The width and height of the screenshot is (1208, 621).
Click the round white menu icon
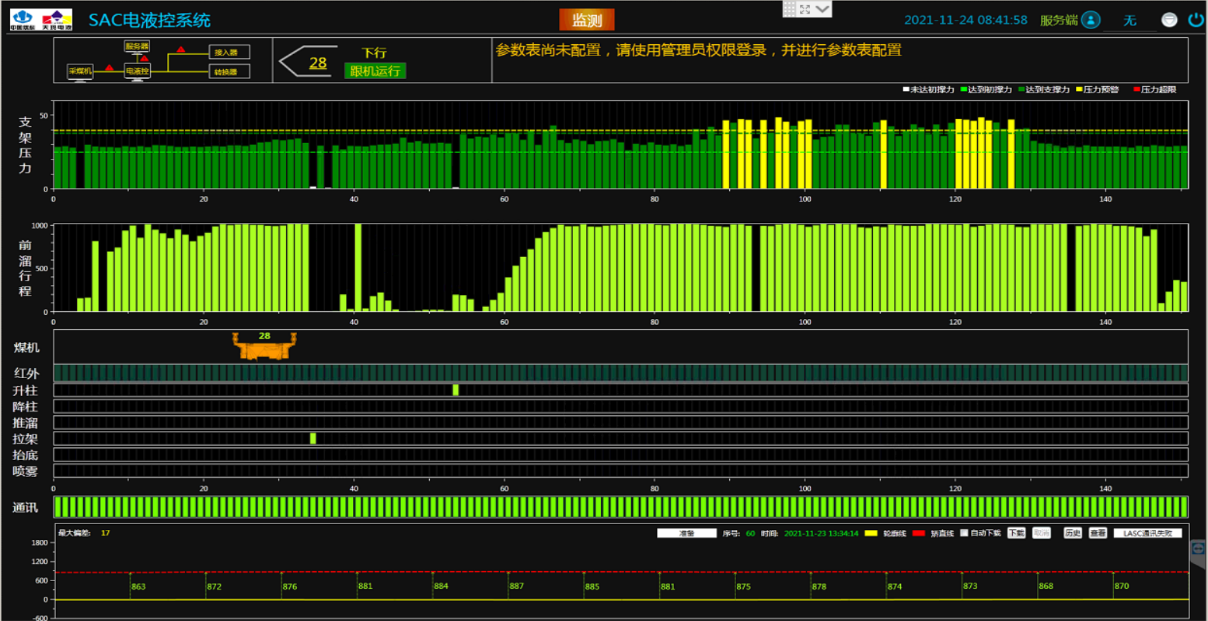[1169, 20]
